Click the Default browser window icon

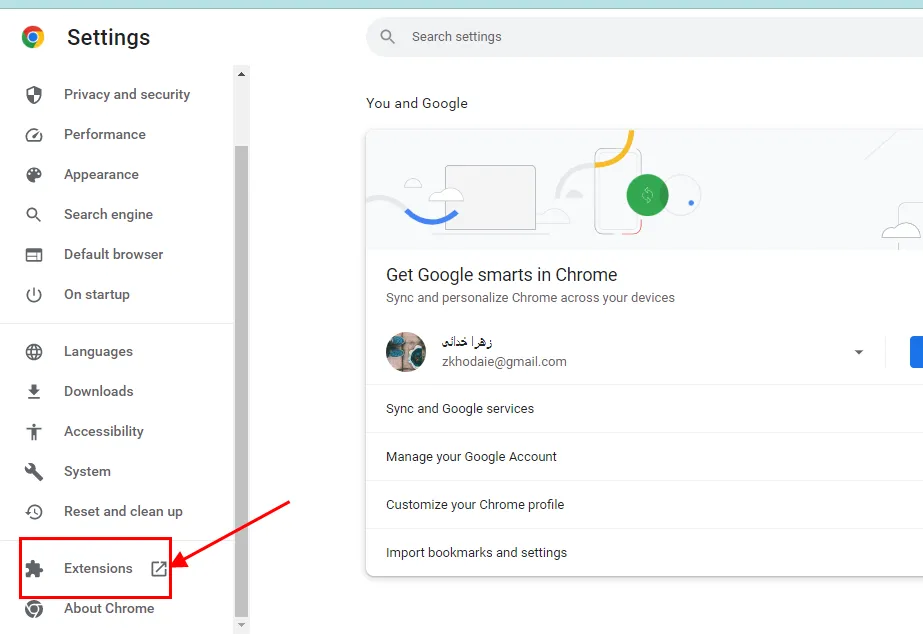click(34, 255)
